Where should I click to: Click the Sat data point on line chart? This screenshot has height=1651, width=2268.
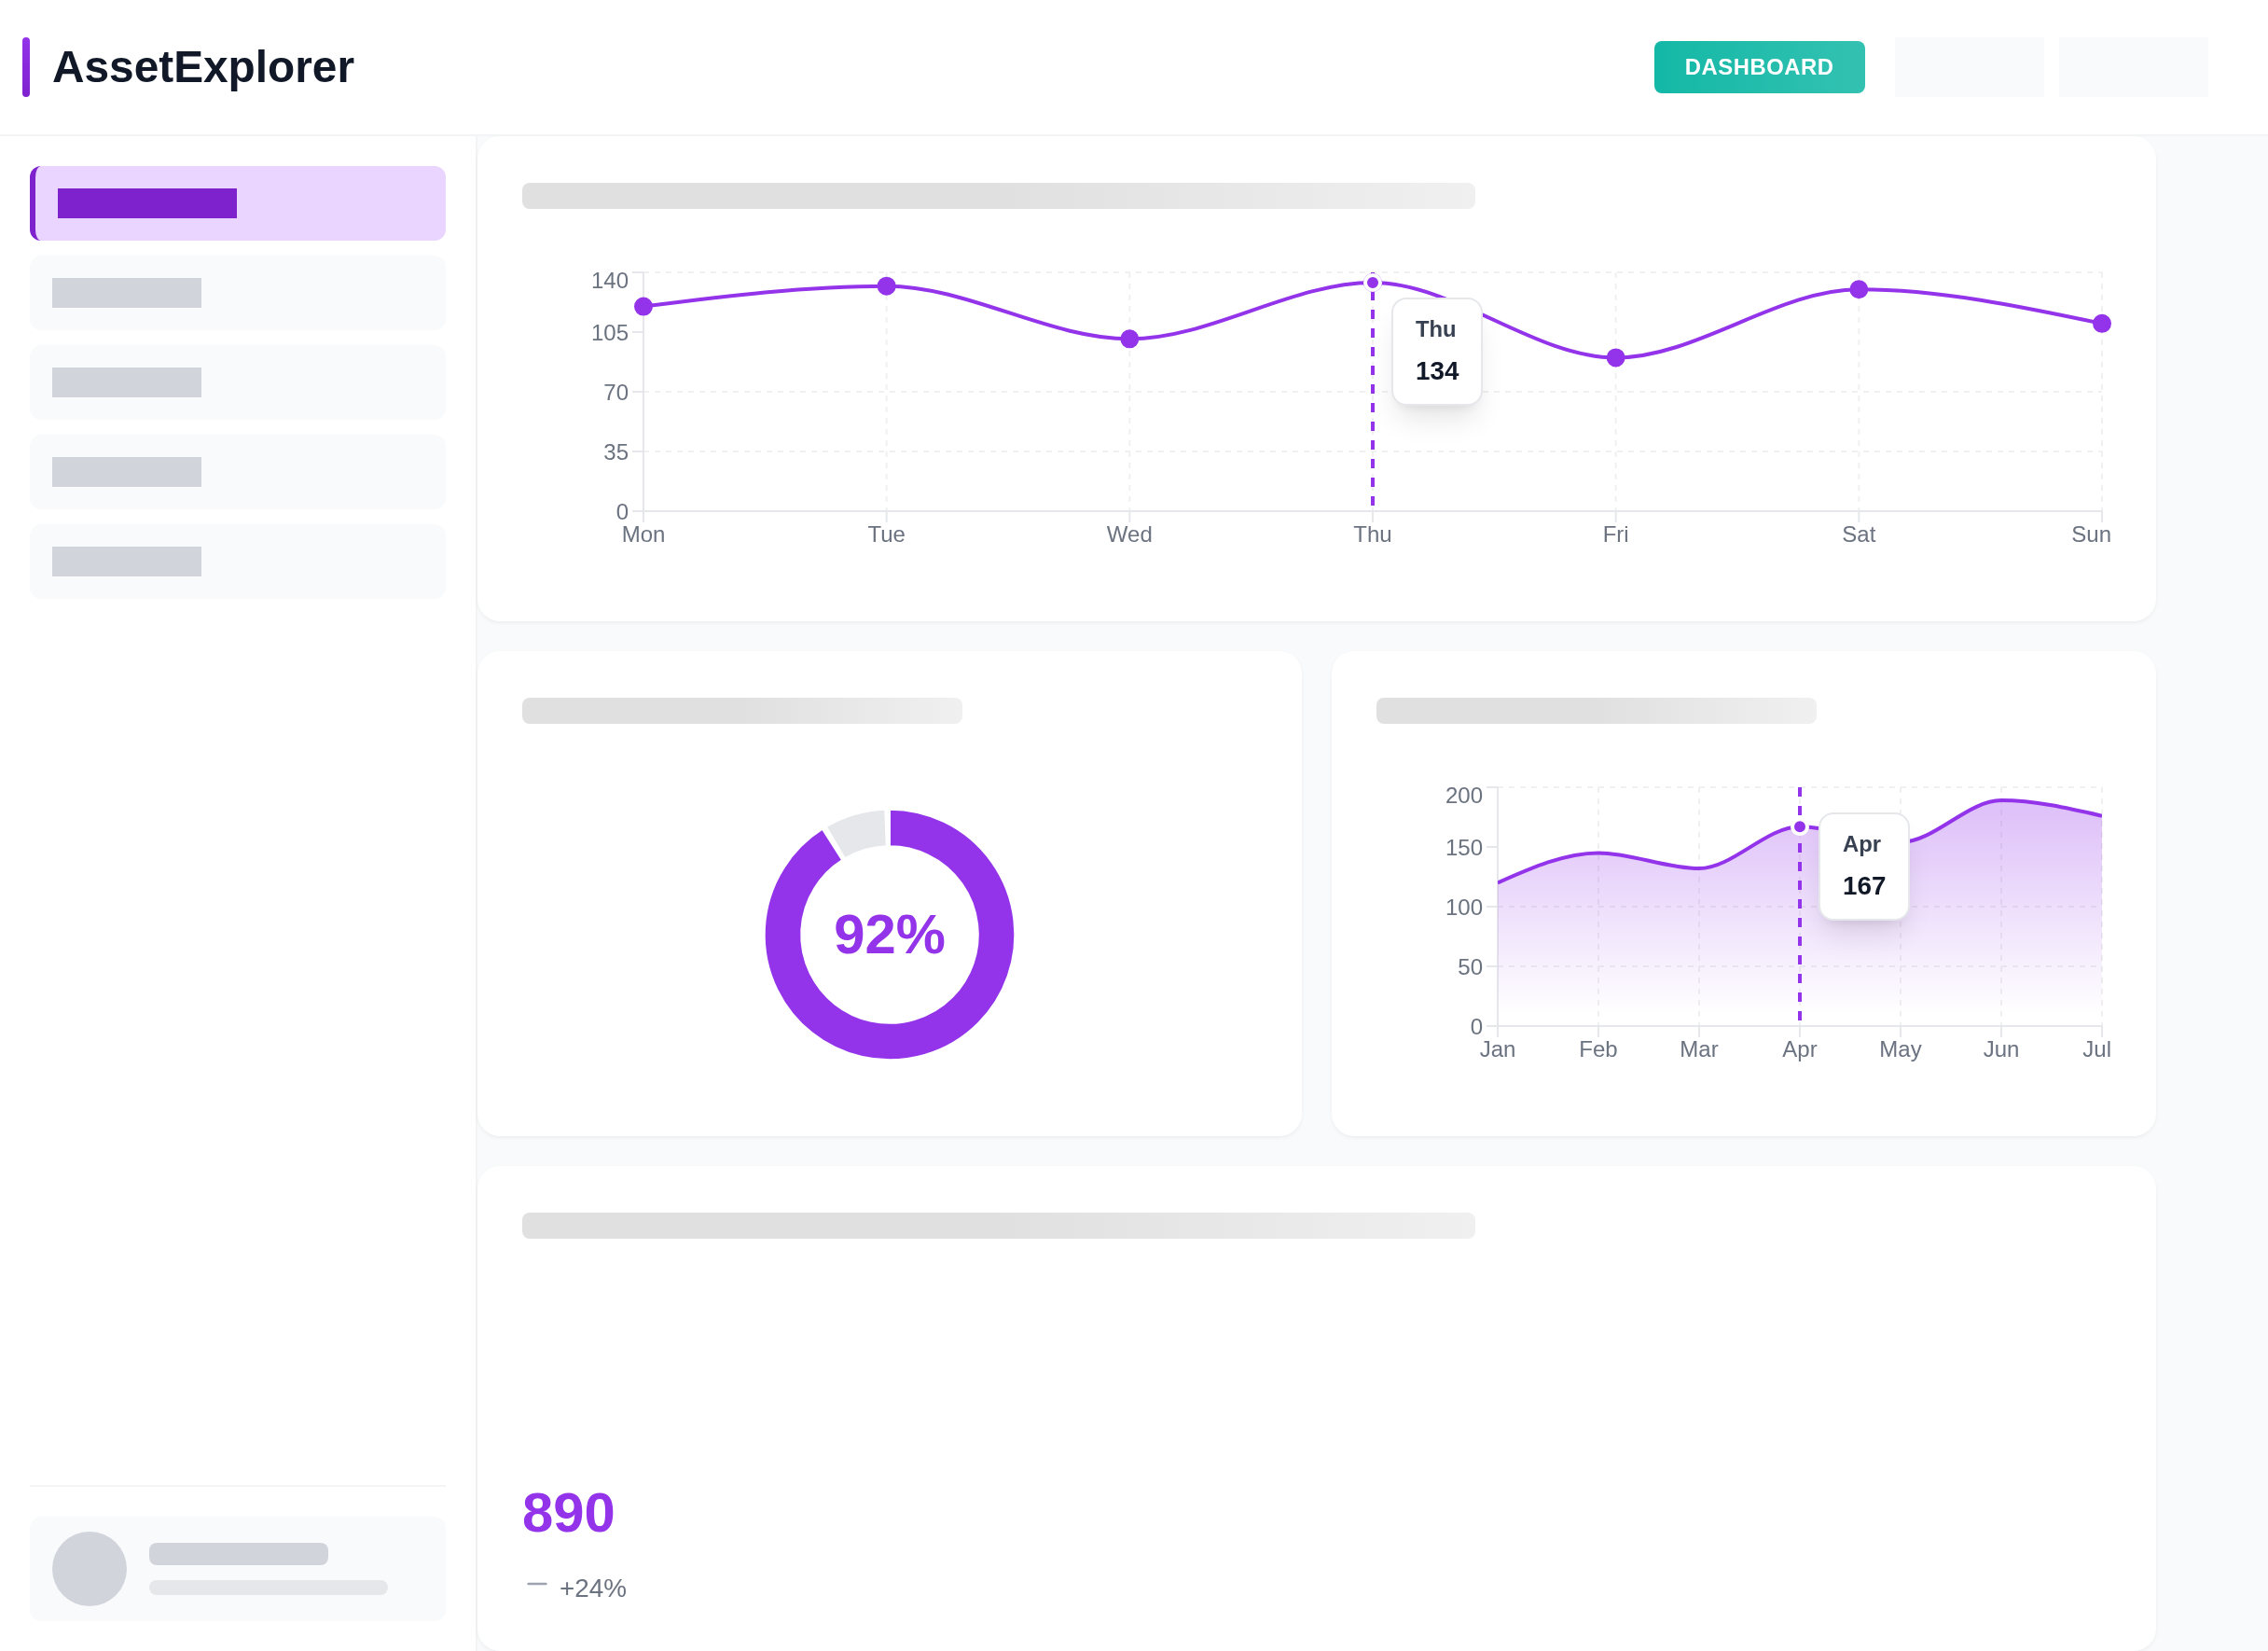1858,289
